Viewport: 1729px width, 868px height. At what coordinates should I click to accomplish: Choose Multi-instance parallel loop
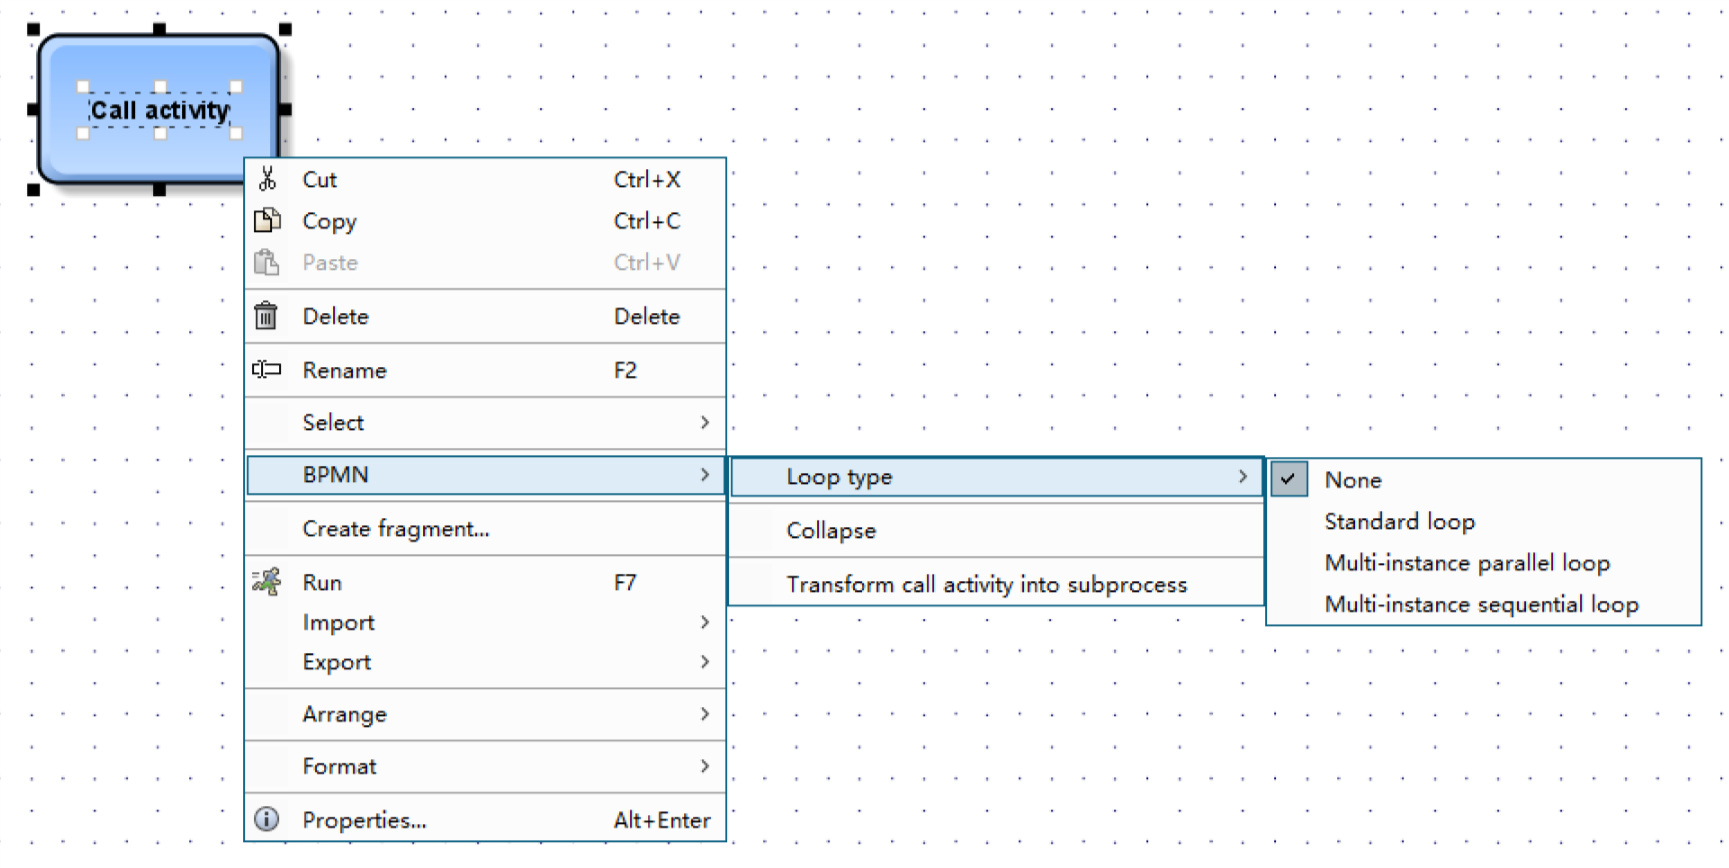[x=1466, y=563]
